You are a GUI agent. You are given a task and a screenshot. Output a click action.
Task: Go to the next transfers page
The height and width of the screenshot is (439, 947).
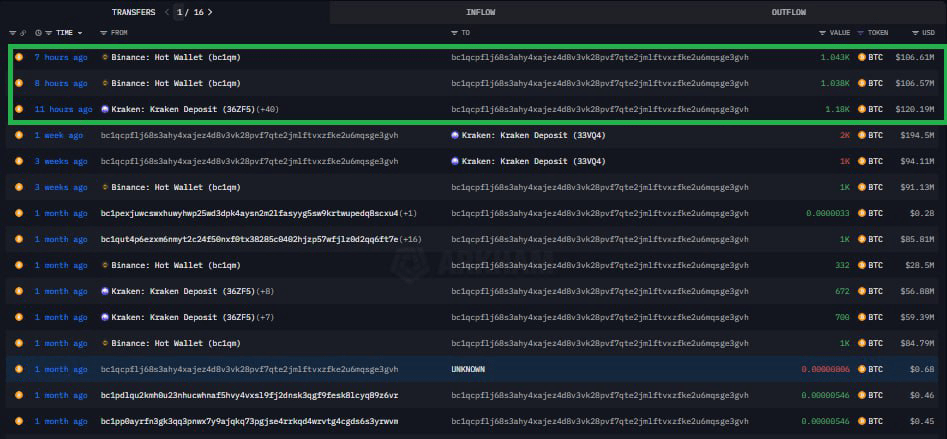[x=210, y=12]
